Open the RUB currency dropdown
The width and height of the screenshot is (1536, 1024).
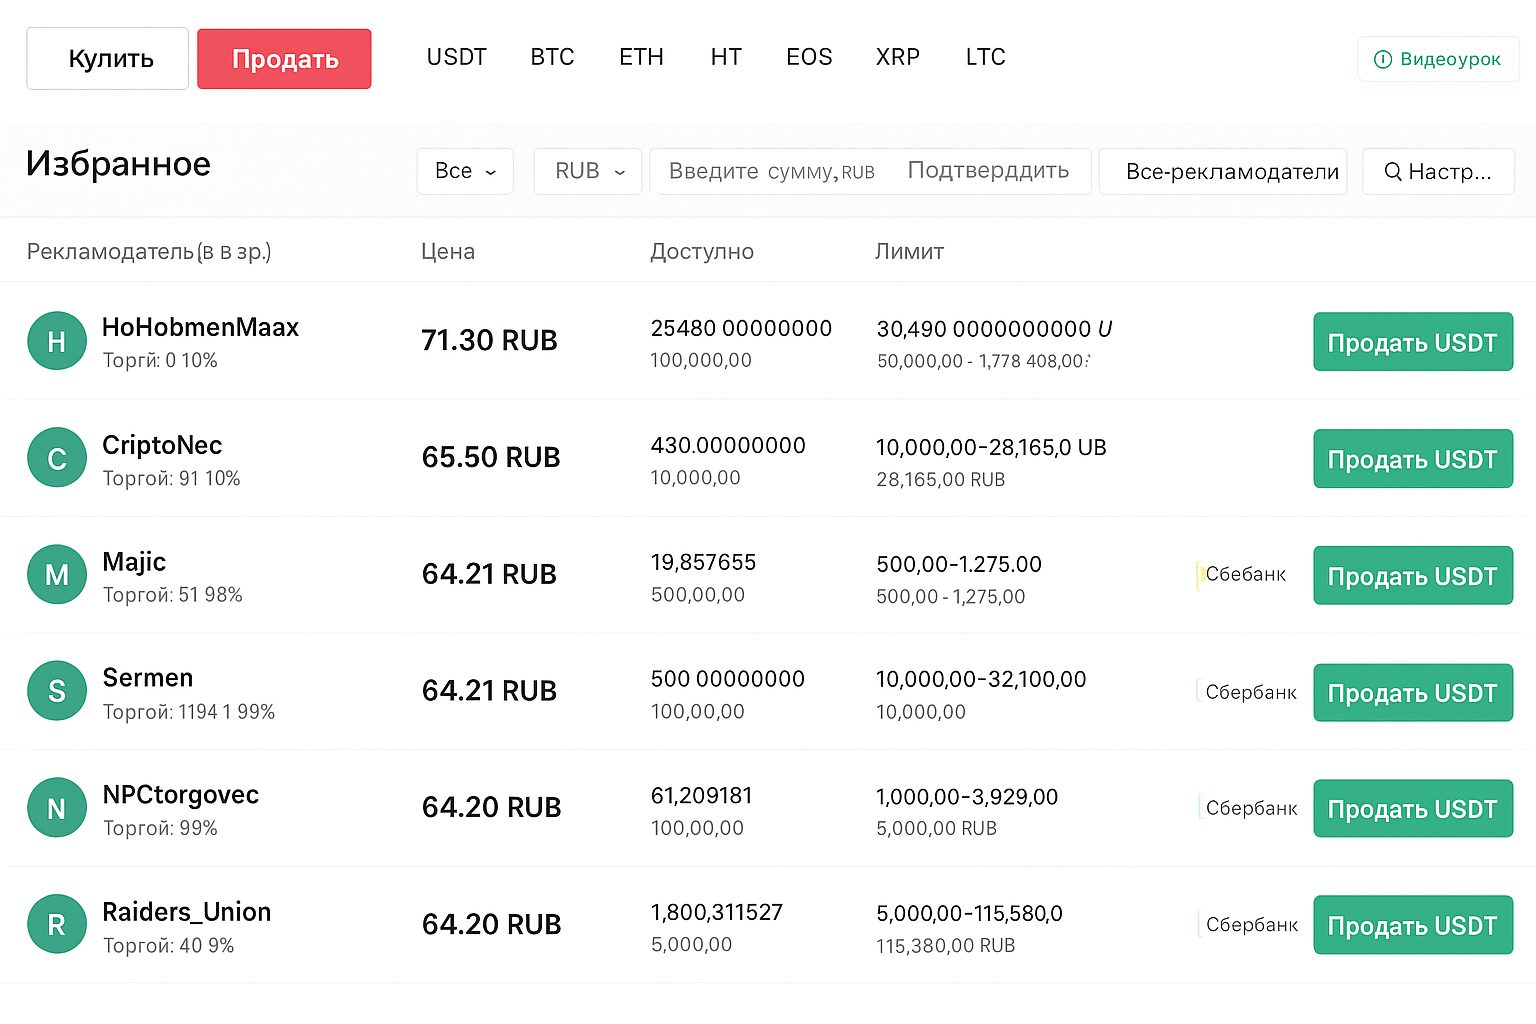[588, 172]
